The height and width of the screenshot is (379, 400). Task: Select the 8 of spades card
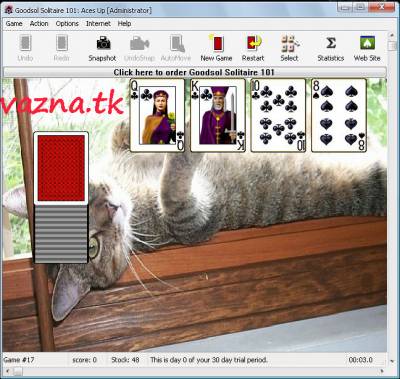click(x=339, y=115)
